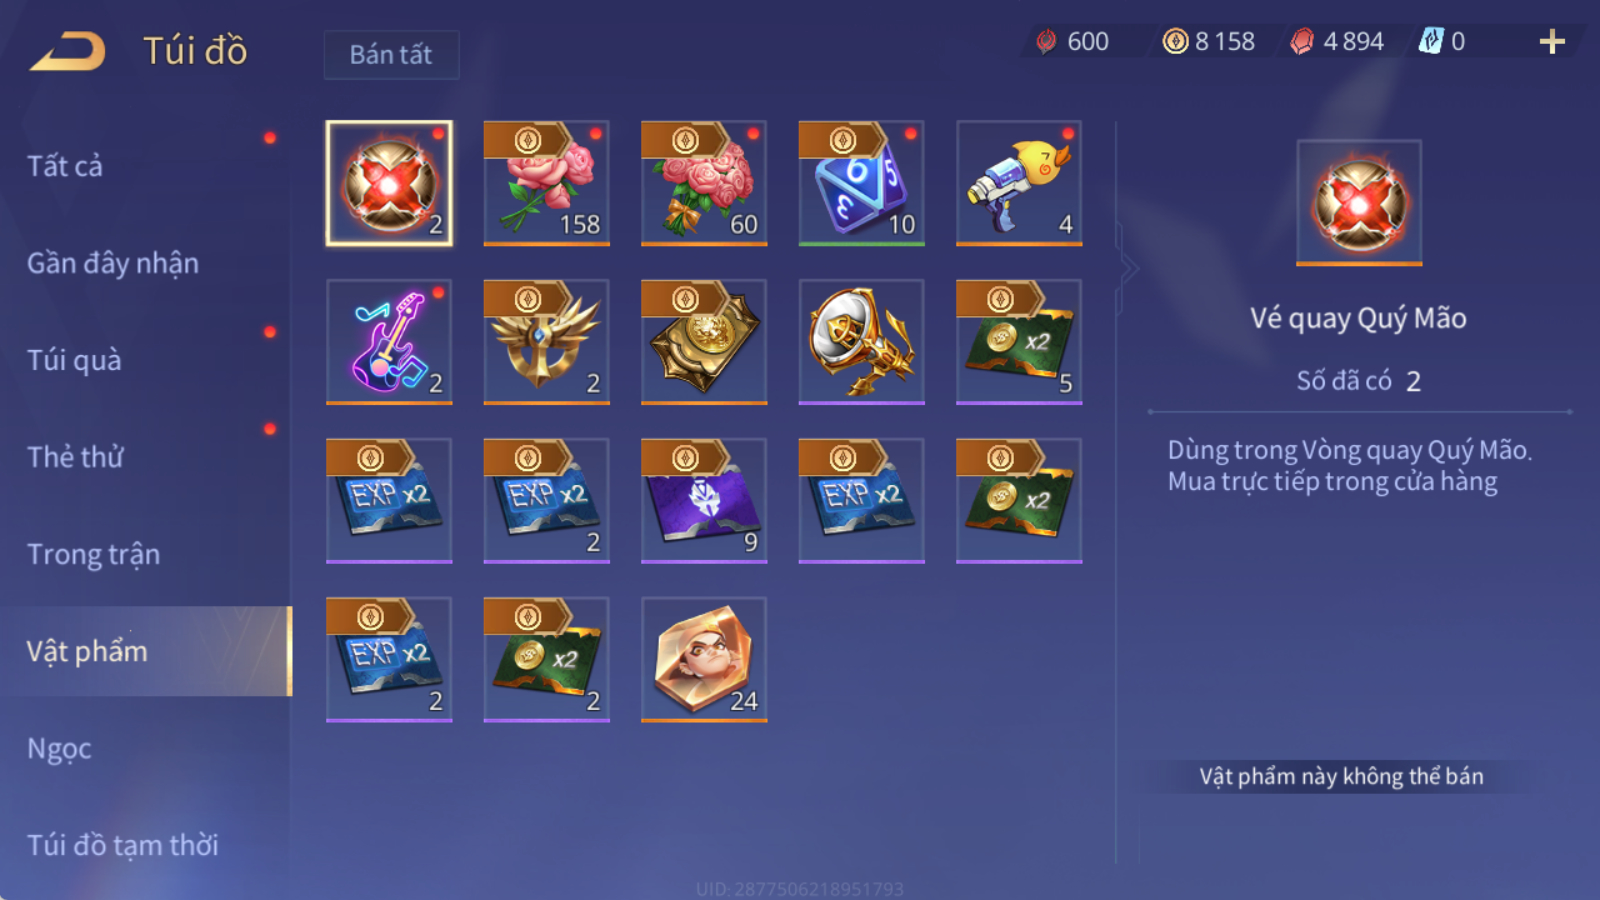Select the duck toy gun item
1600x900 pixels.
coord(1019,183)
